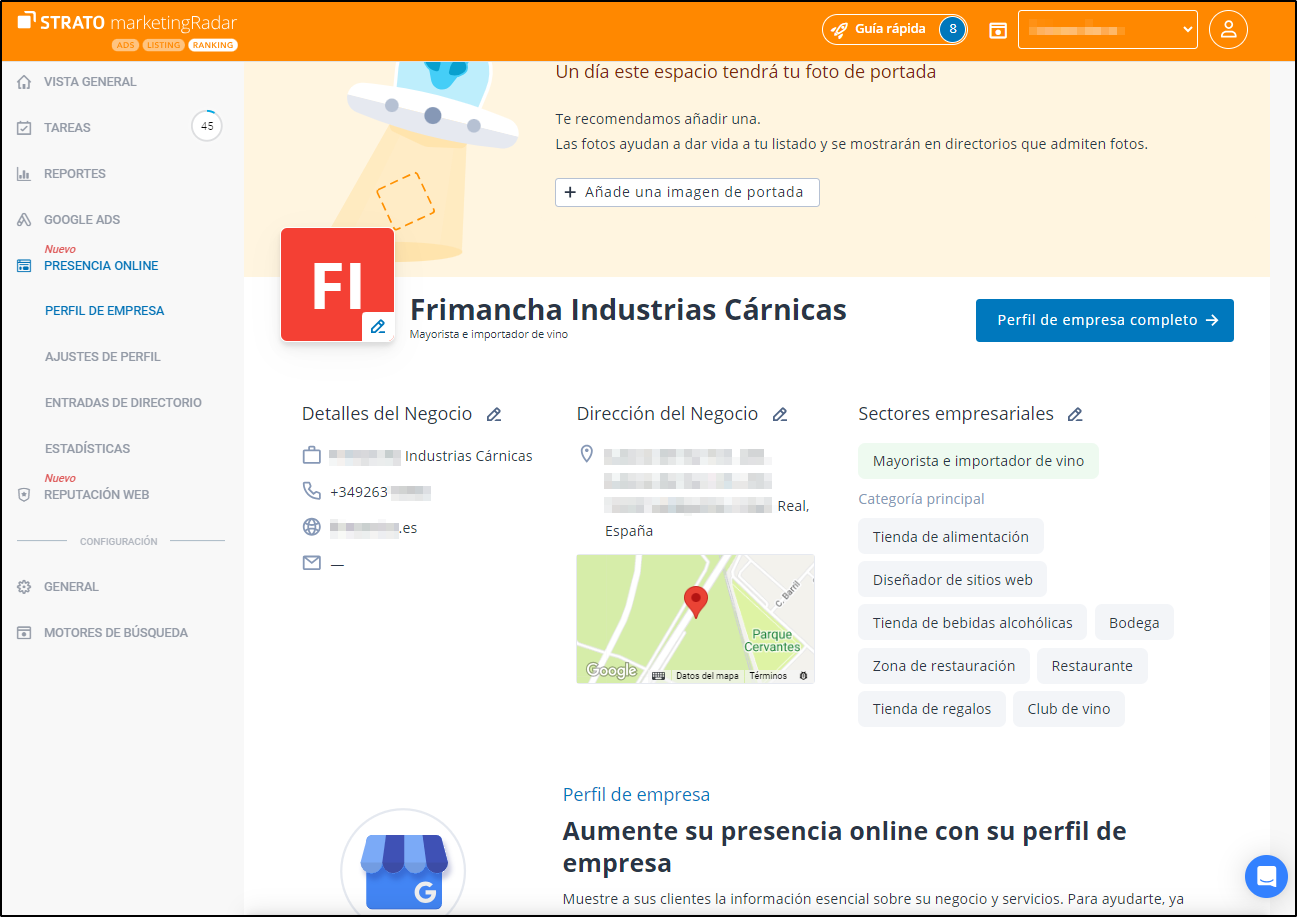Viewport: 1297px width, 917px height.
Task: Select the Motores de Búsqueda icon
Action: pos(22,632)
